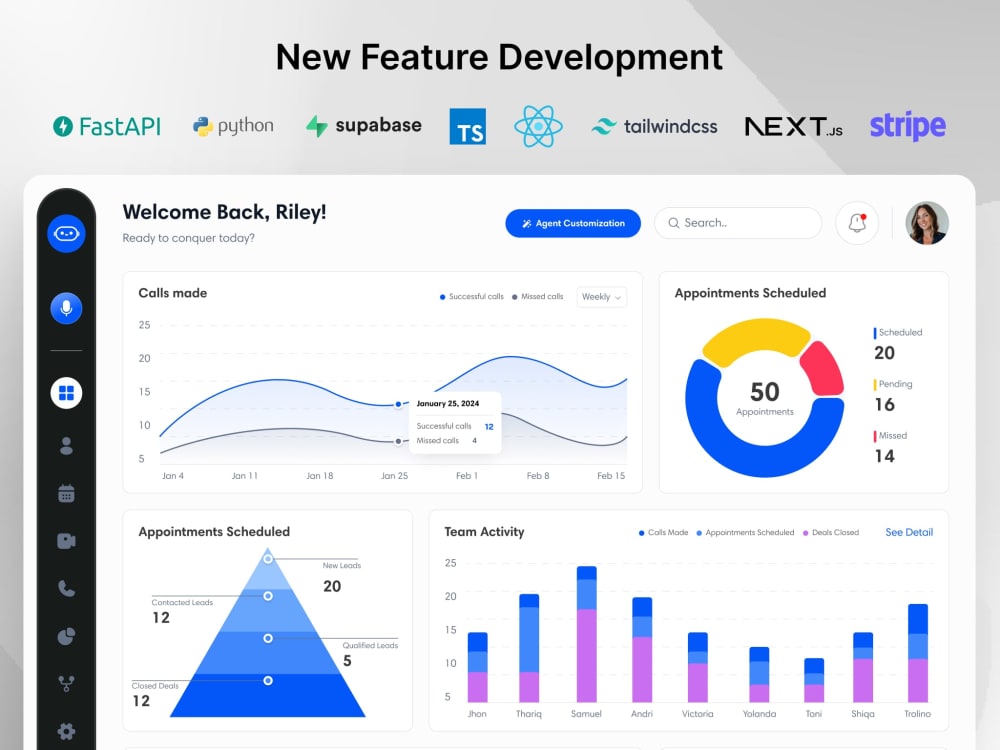Click the Calls made chart title
1000x750 pixels.
tap(173, 293)
